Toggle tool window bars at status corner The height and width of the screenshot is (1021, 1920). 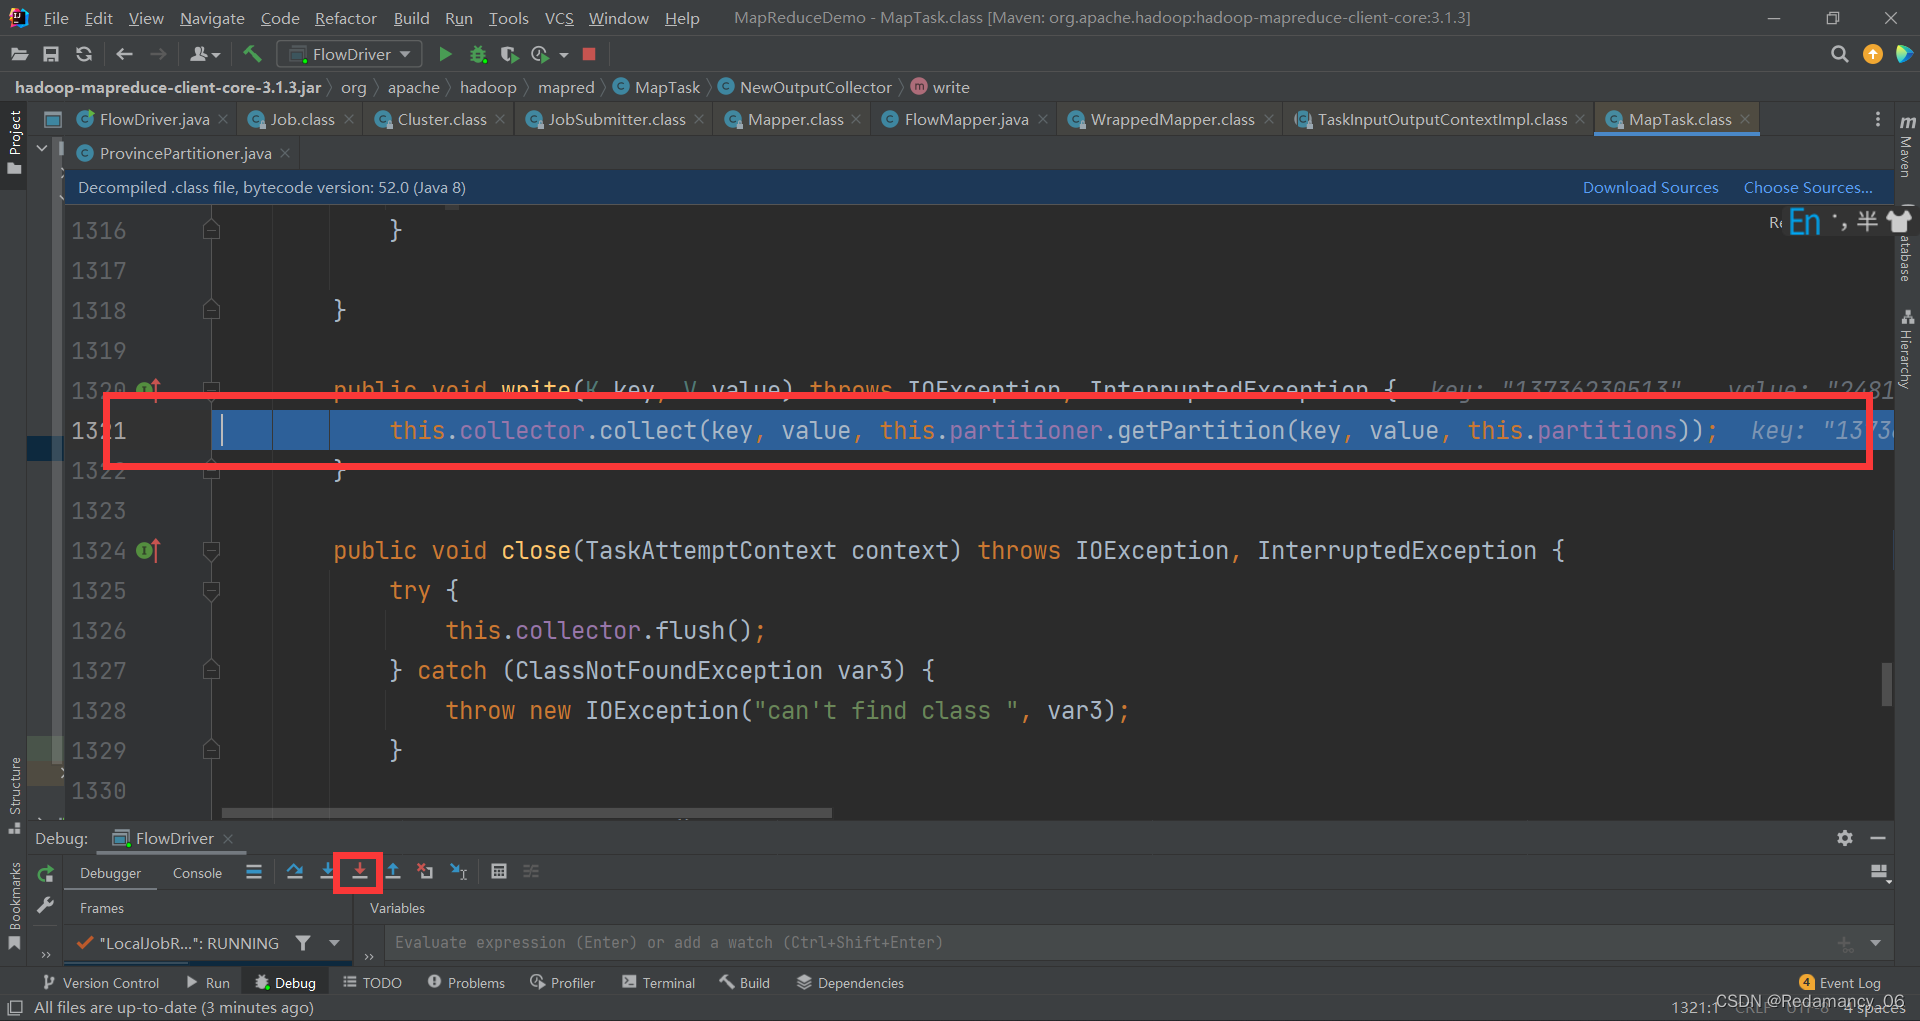click(x=15, y=1008)
